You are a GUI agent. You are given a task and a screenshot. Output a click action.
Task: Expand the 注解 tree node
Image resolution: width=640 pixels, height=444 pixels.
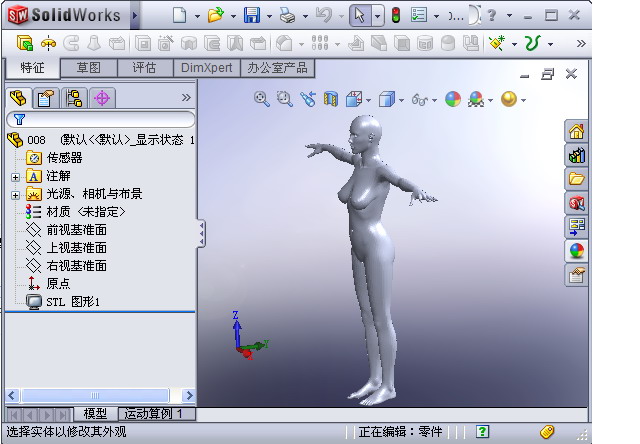[x=16, y=178]
